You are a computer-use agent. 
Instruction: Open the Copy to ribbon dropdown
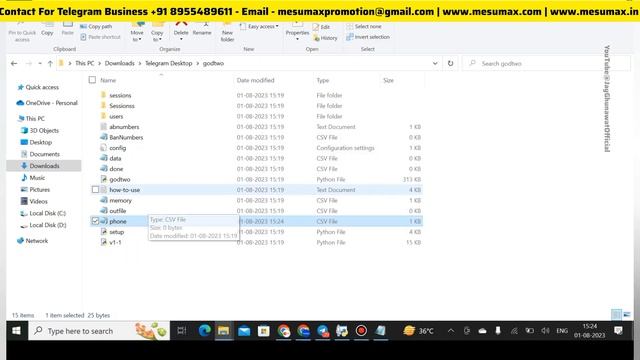[157, 32]
